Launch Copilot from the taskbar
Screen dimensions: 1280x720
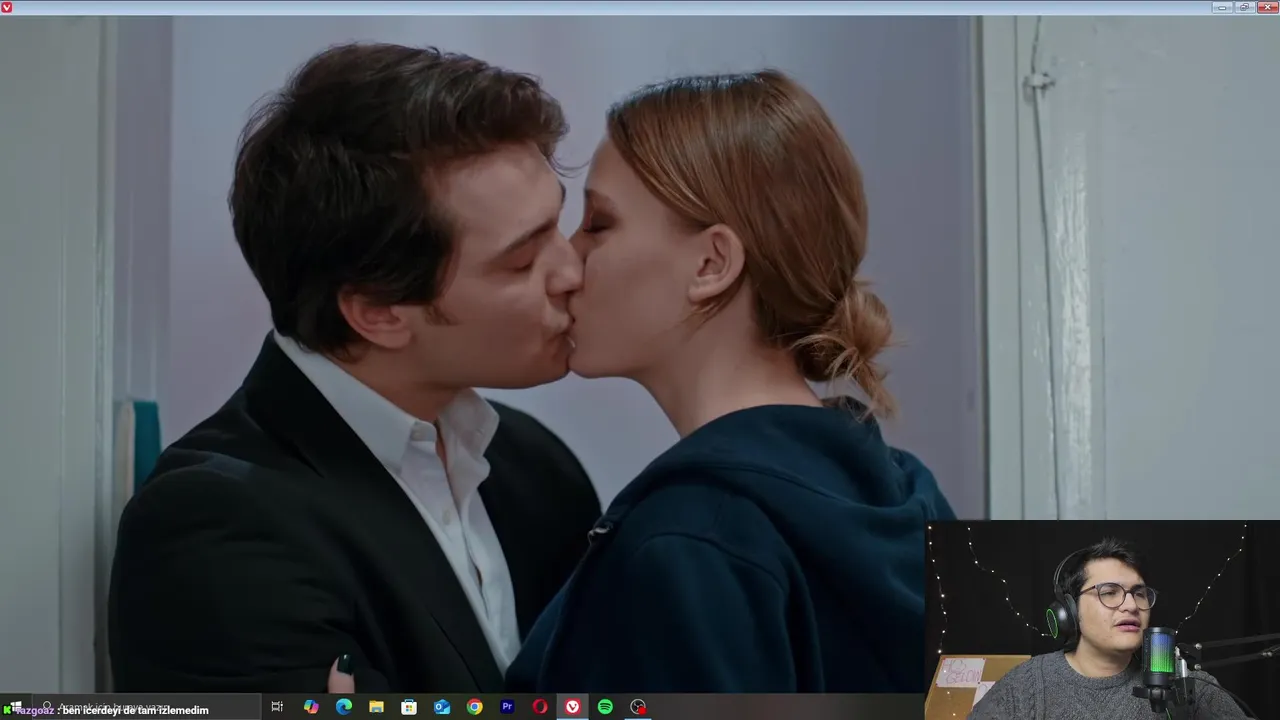[311, 707]
